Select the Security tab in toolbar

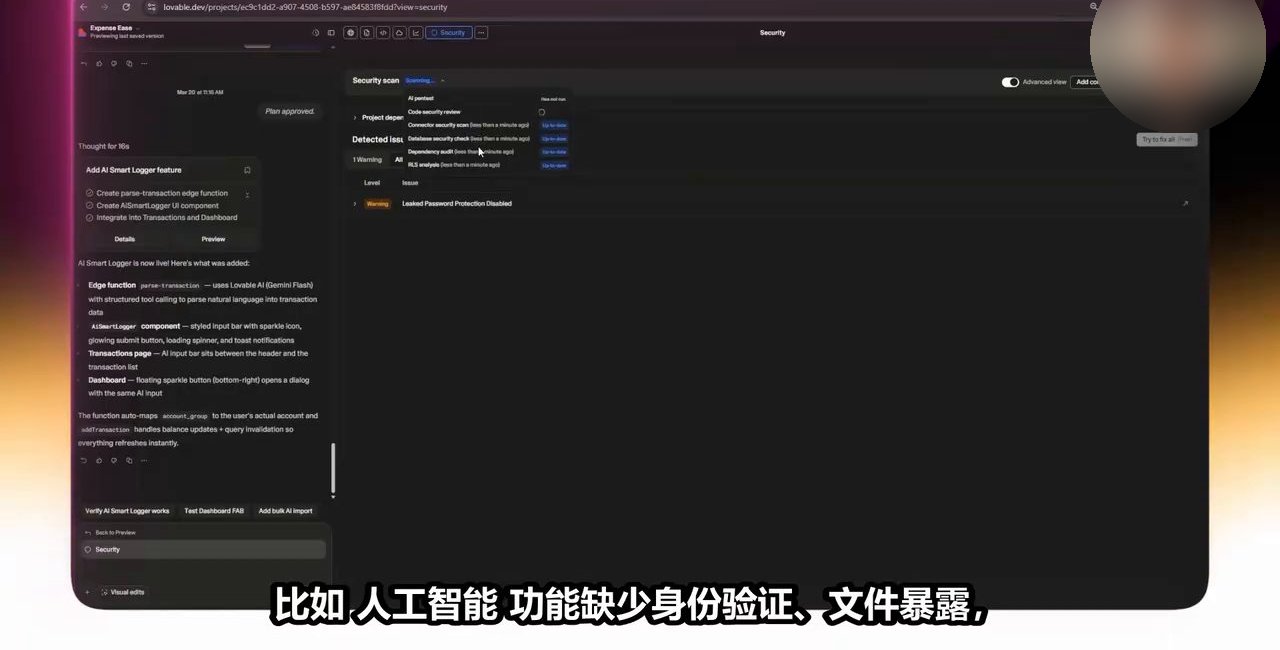click(x=448, y=33)
